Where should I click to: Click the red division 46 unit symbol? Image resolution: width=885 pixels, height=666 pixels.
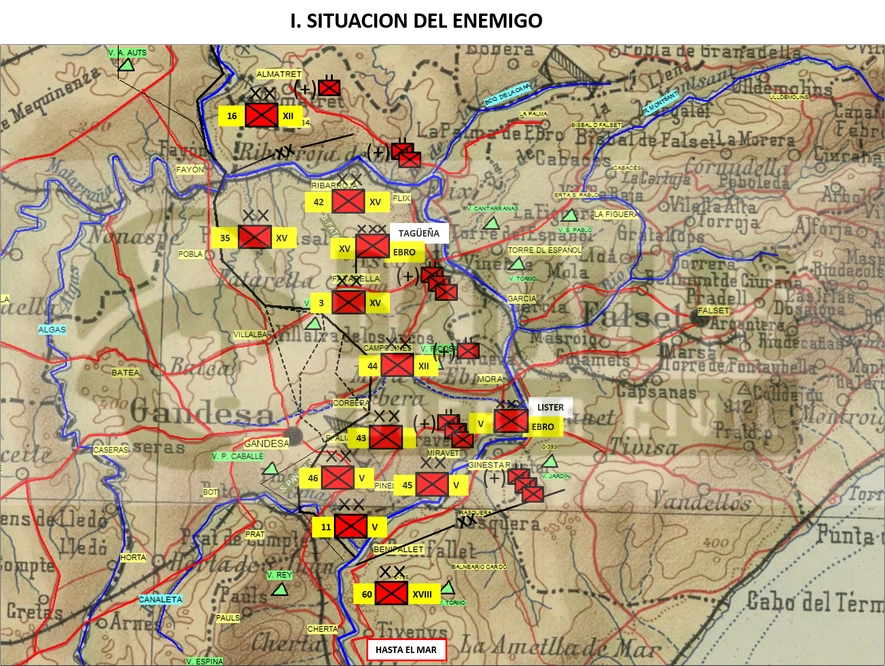coord(338,478)
